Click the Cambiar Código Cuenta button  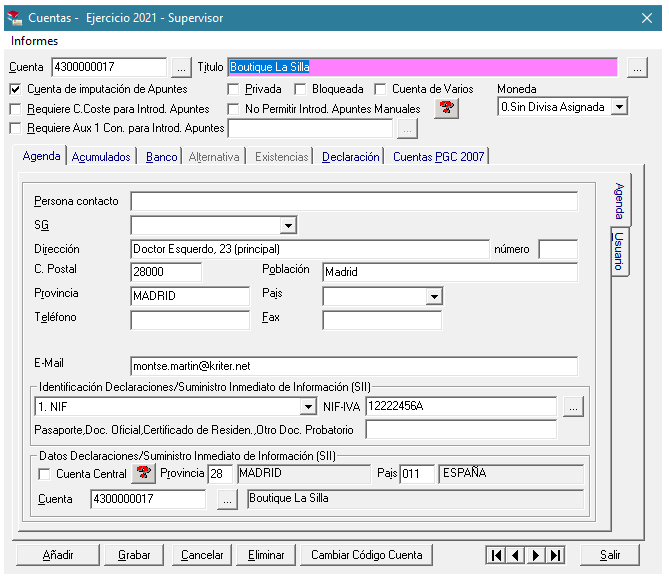coord(367,555)
